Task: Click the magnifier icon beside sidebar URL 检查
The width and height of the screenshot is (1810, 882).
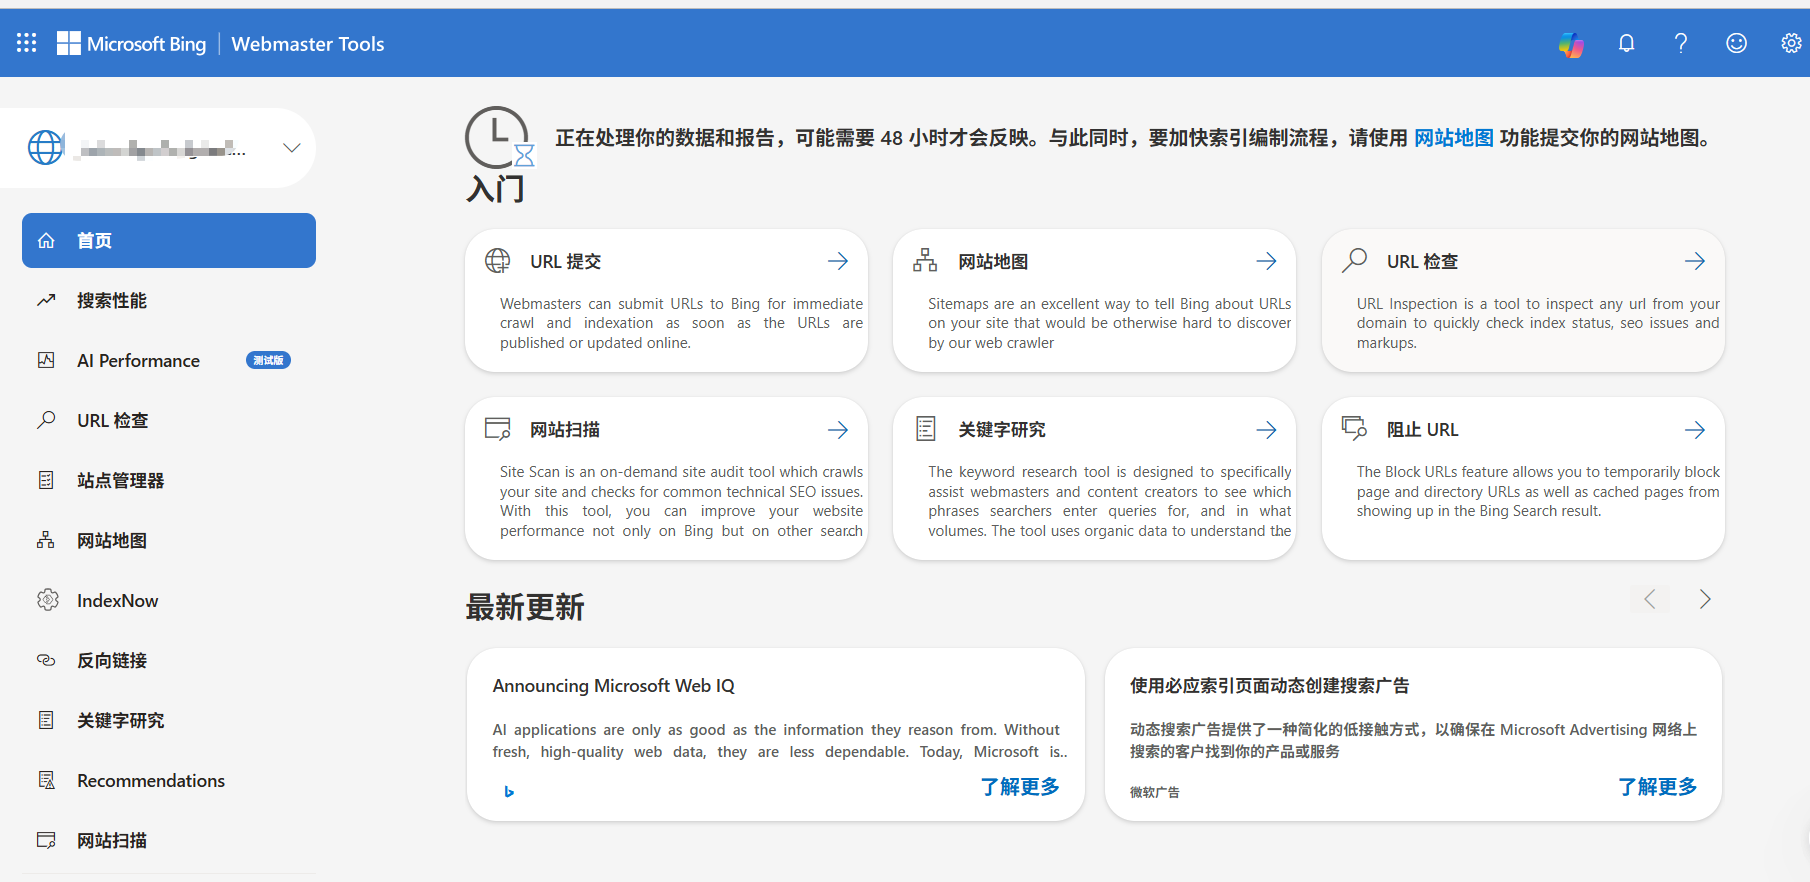Action: pyautogui.click(x=46, y=420)
